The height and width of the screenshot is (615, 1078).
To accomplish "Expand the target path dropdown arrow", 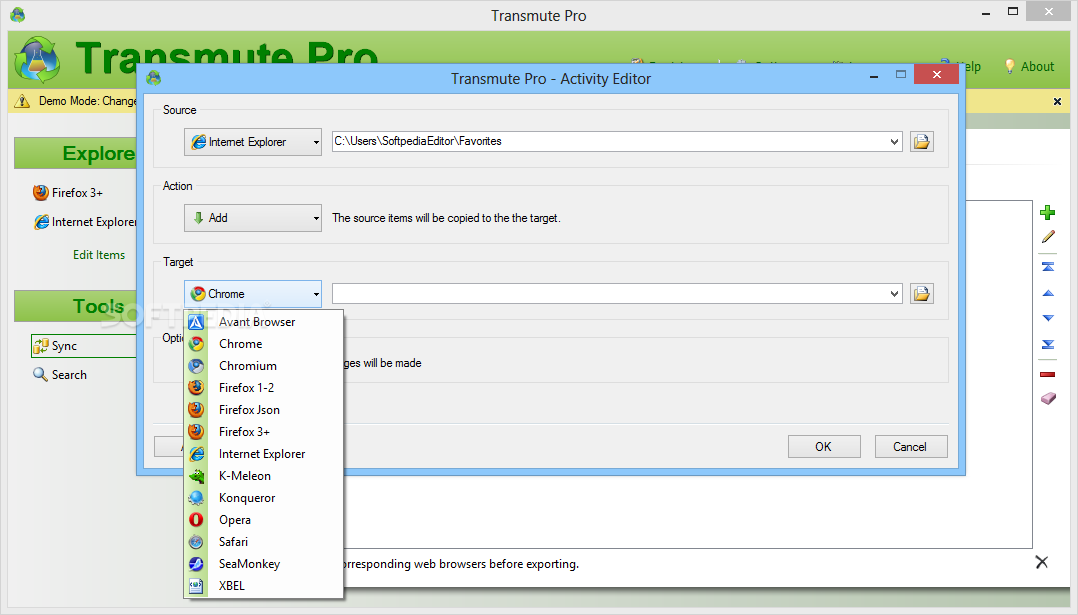I will click(x=894, y=294).
